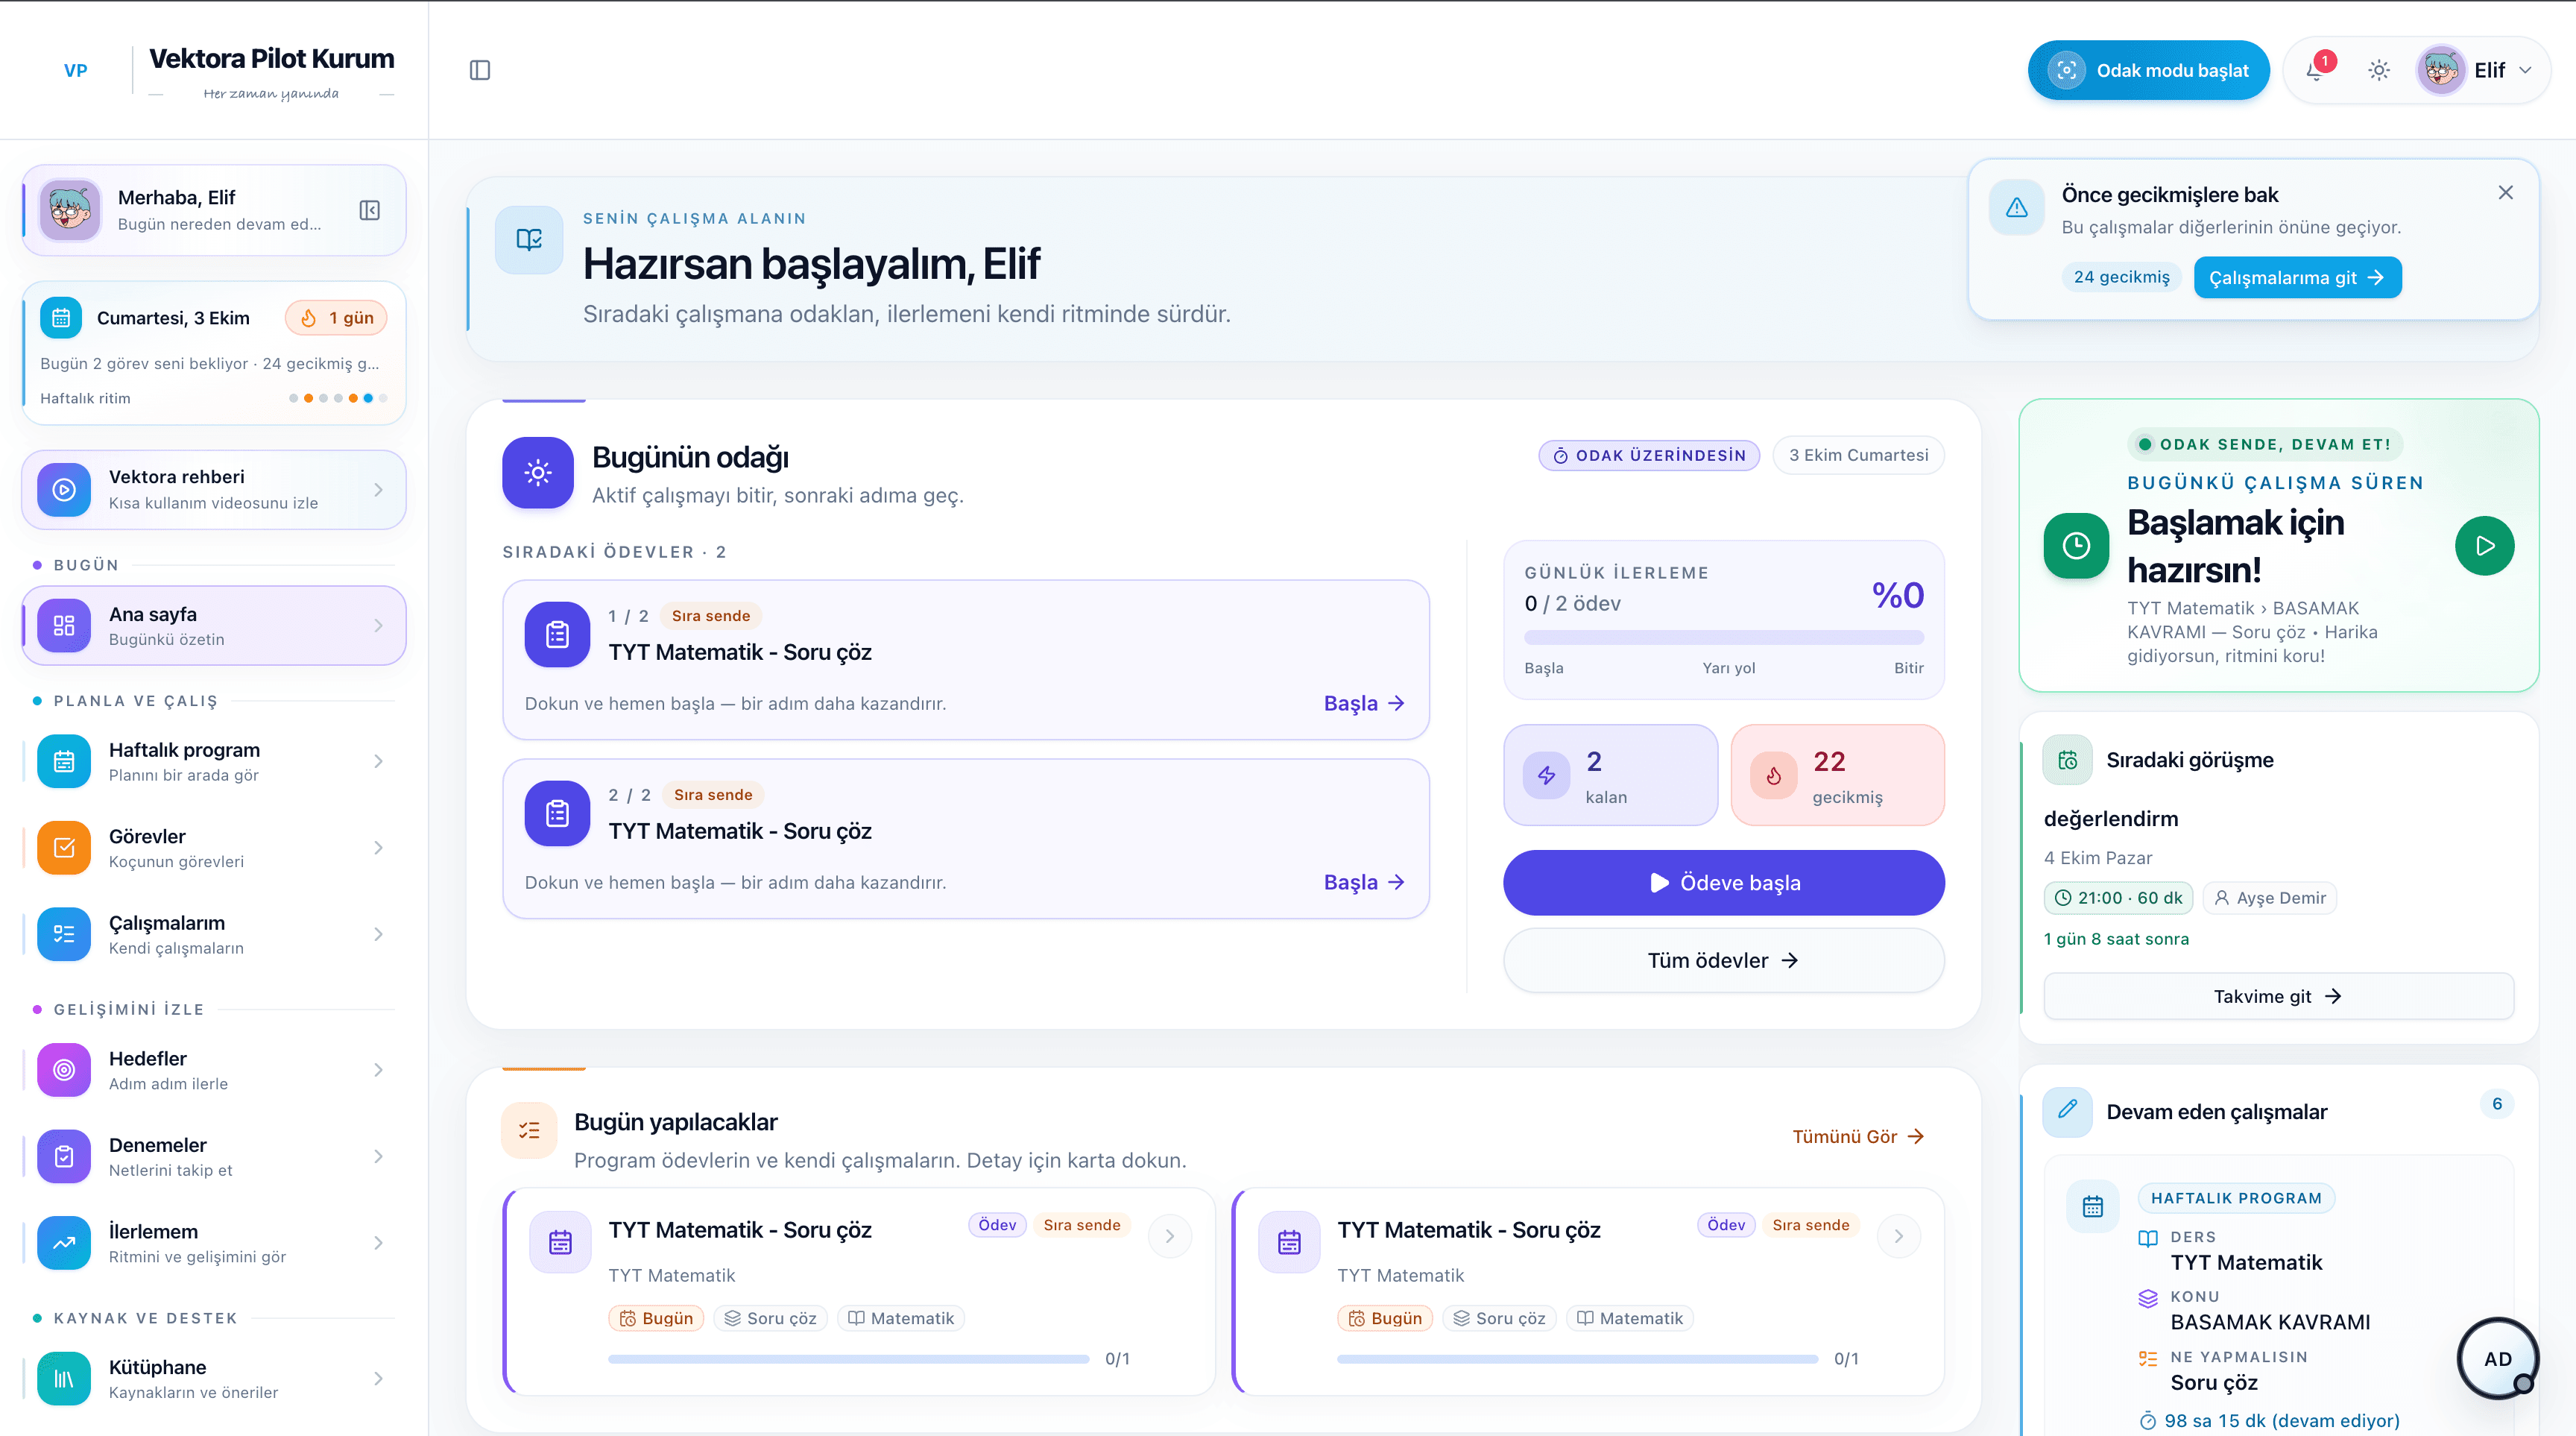
Task: Click the Ayşe Demir person chip
Action: pyautogui.click(x=2269, y=898)
